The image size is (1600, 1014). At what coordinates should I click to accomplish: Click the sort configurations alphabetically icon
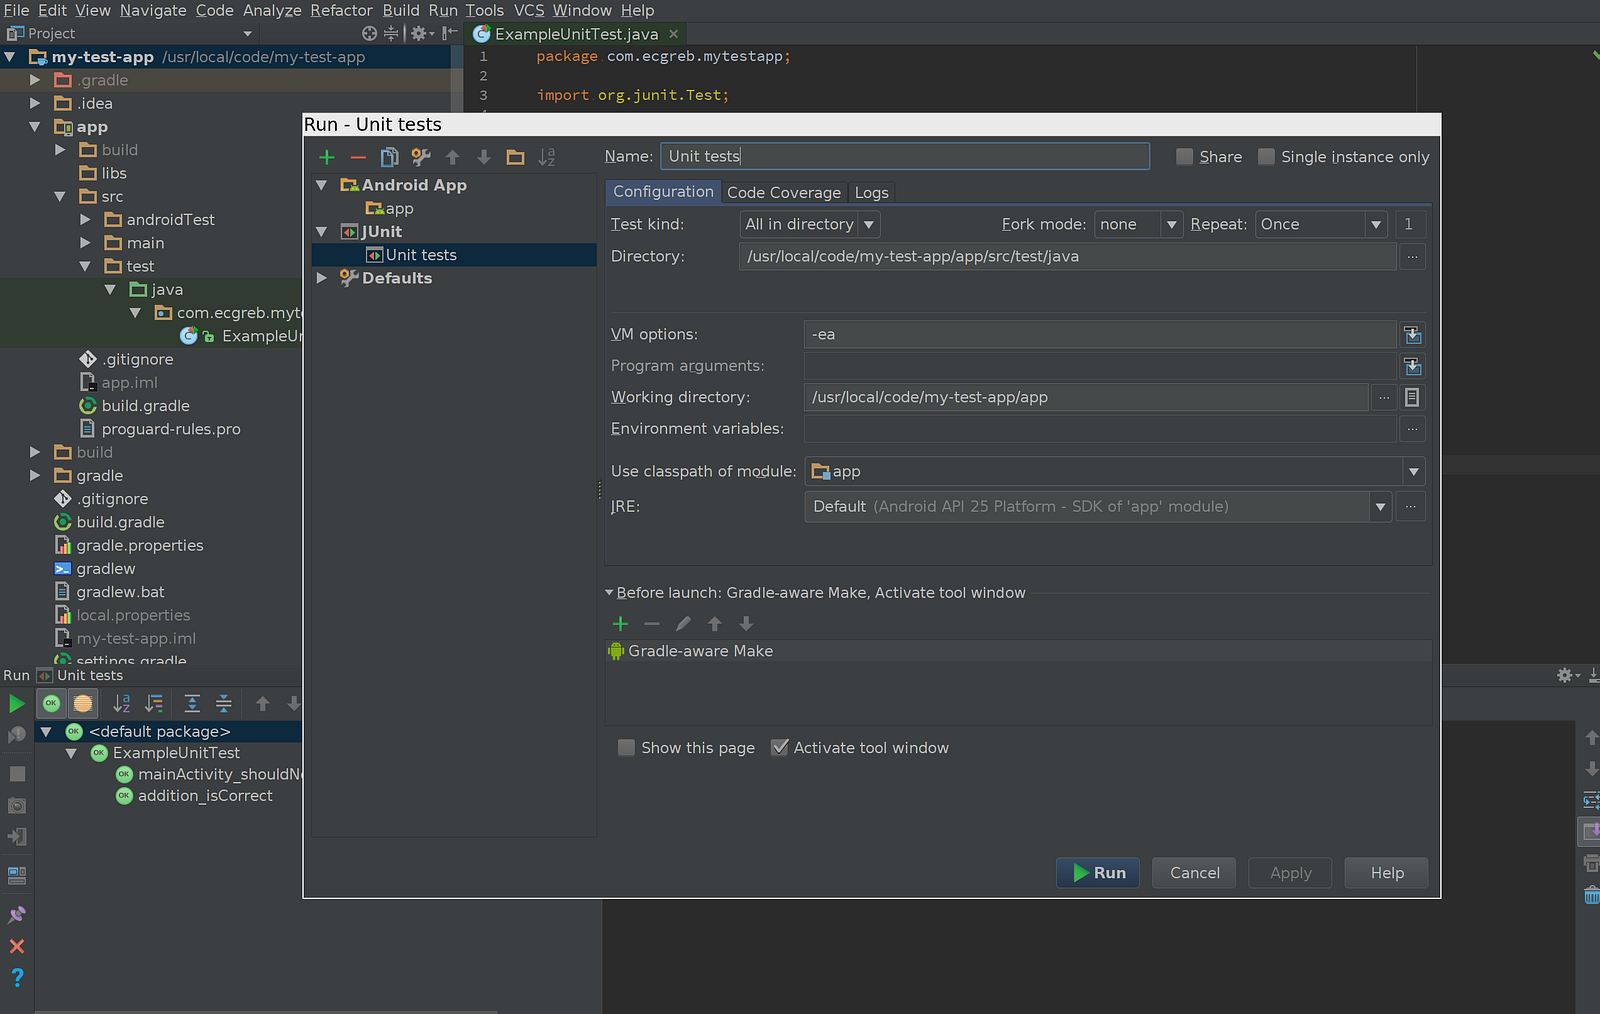tap(547, 157)
